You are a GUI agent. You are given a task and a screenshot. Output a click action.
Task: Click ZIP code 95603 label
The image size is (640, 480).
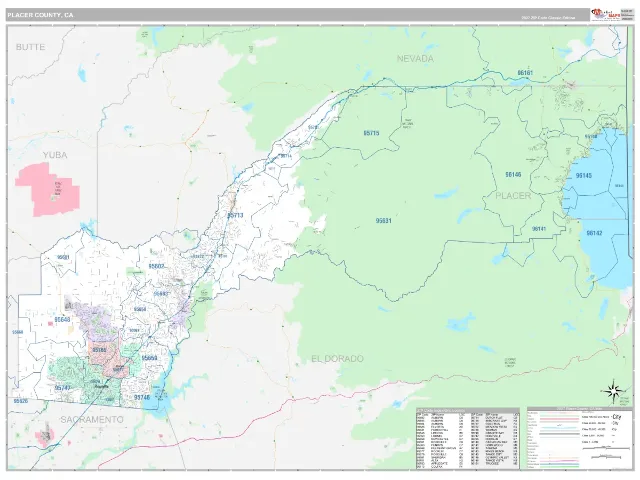click(x=161, y=293)
